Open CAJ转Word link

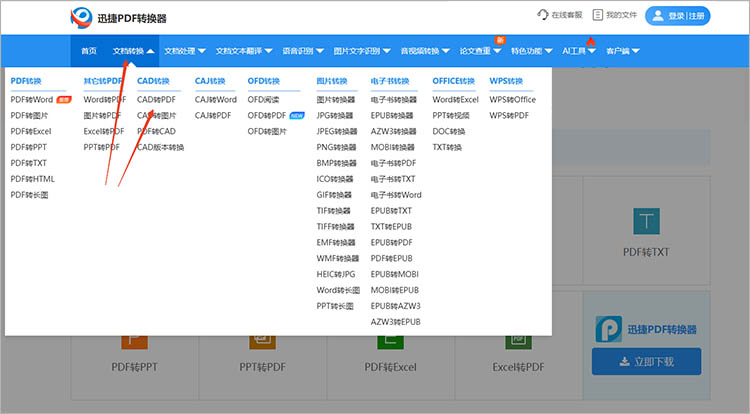tap(216, 99)
